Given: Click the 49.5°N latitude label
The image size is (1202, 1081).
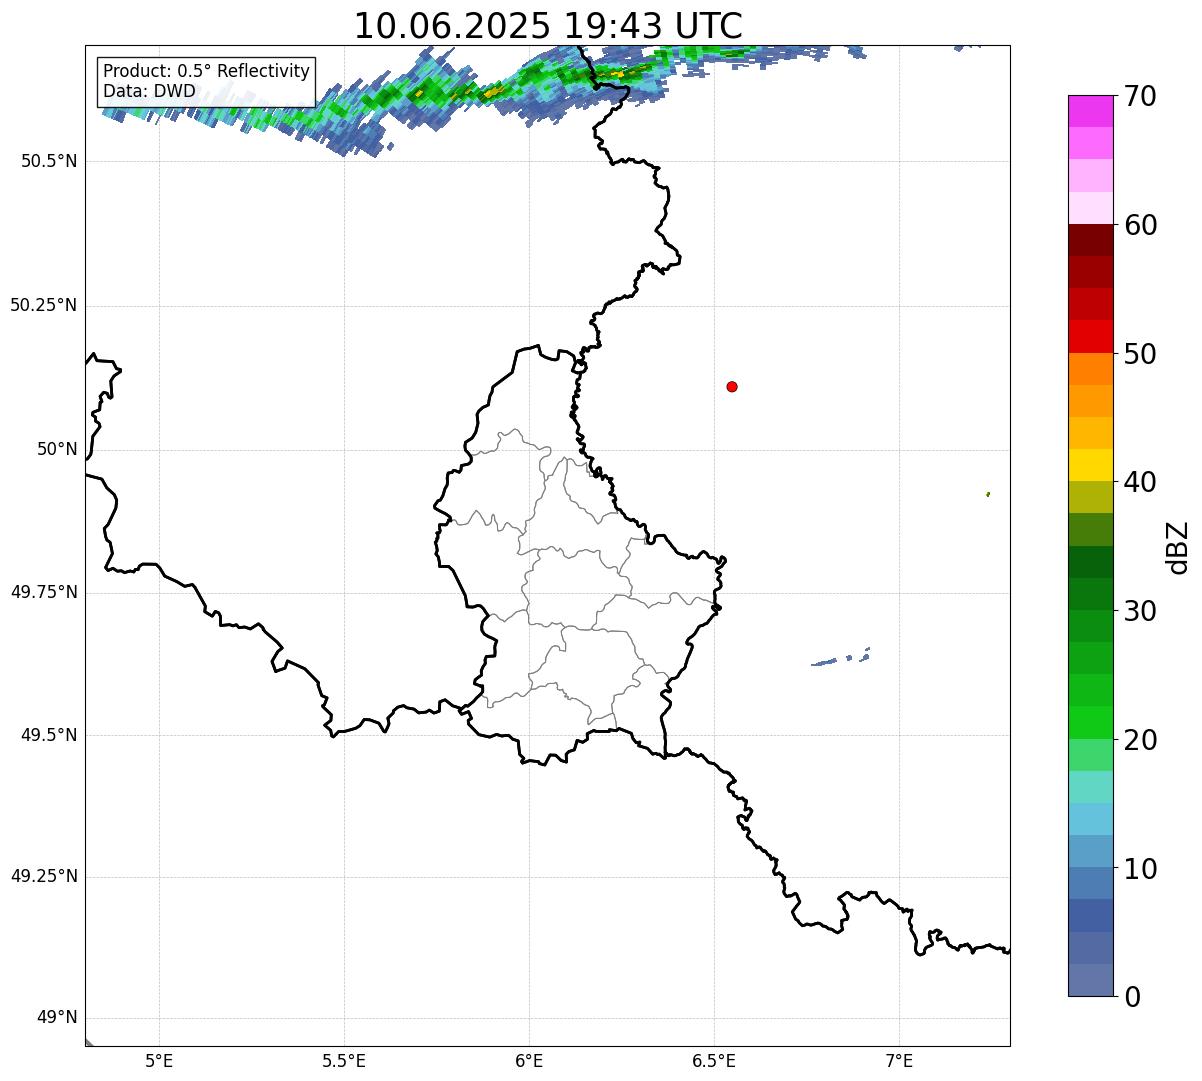Looking at the screenshot, I should (x=48, y=735).
